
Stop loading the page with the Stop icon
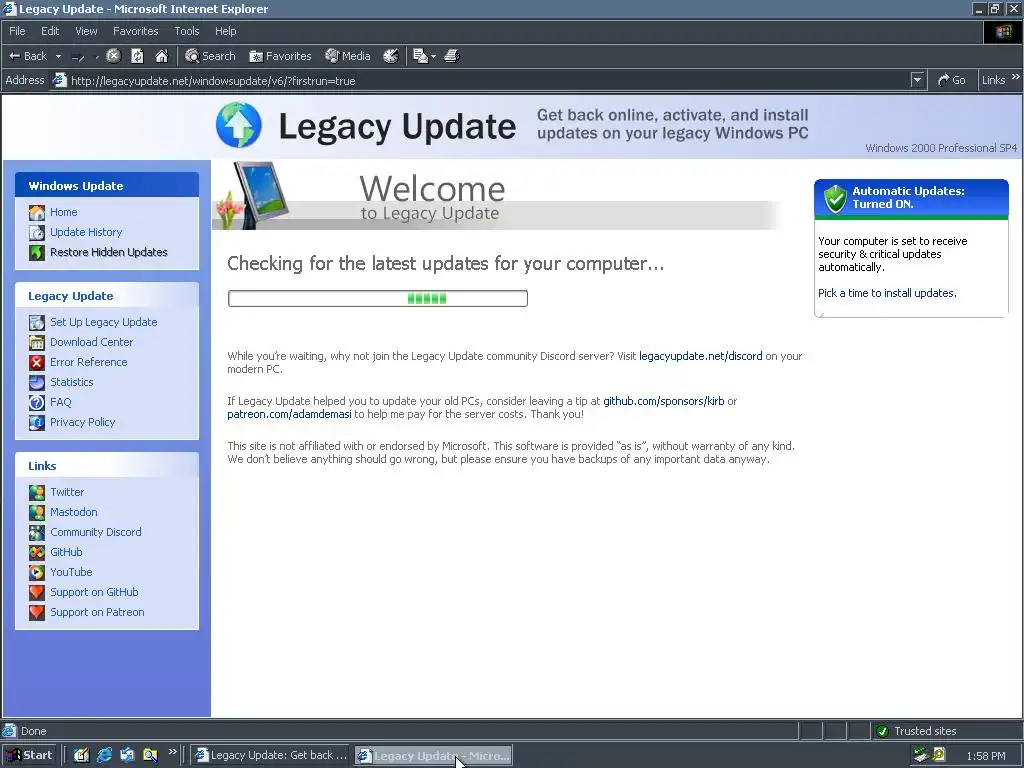(x=114, y=56)
